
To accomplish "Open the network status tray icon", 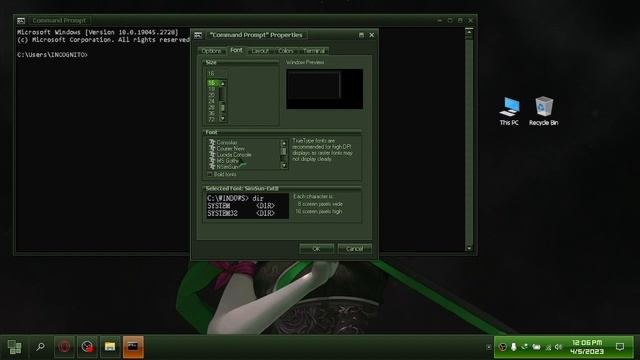I will point(548,347).
